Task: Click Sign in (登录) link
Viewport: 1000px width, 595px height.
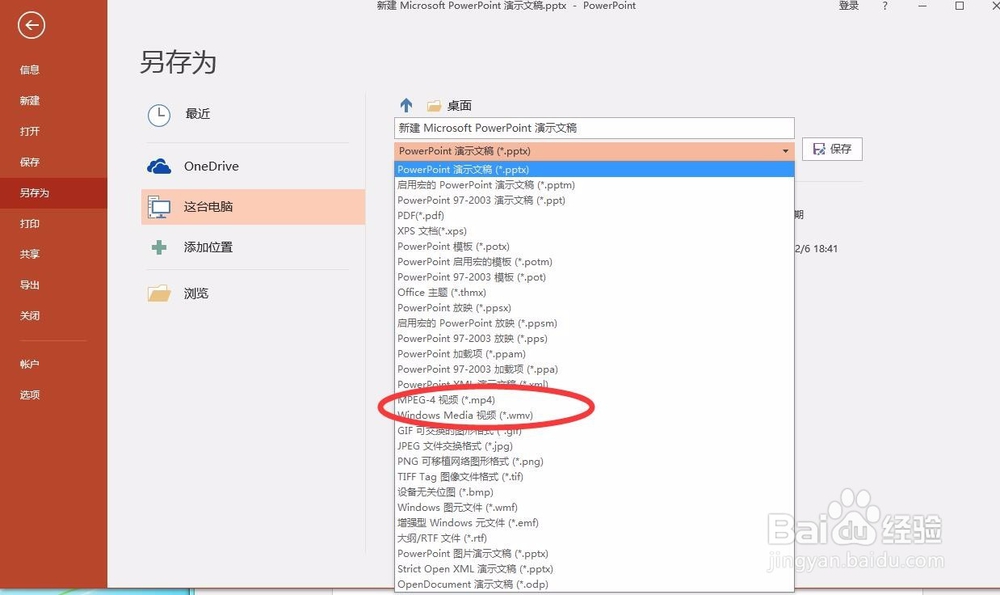Action: [848, 6]
